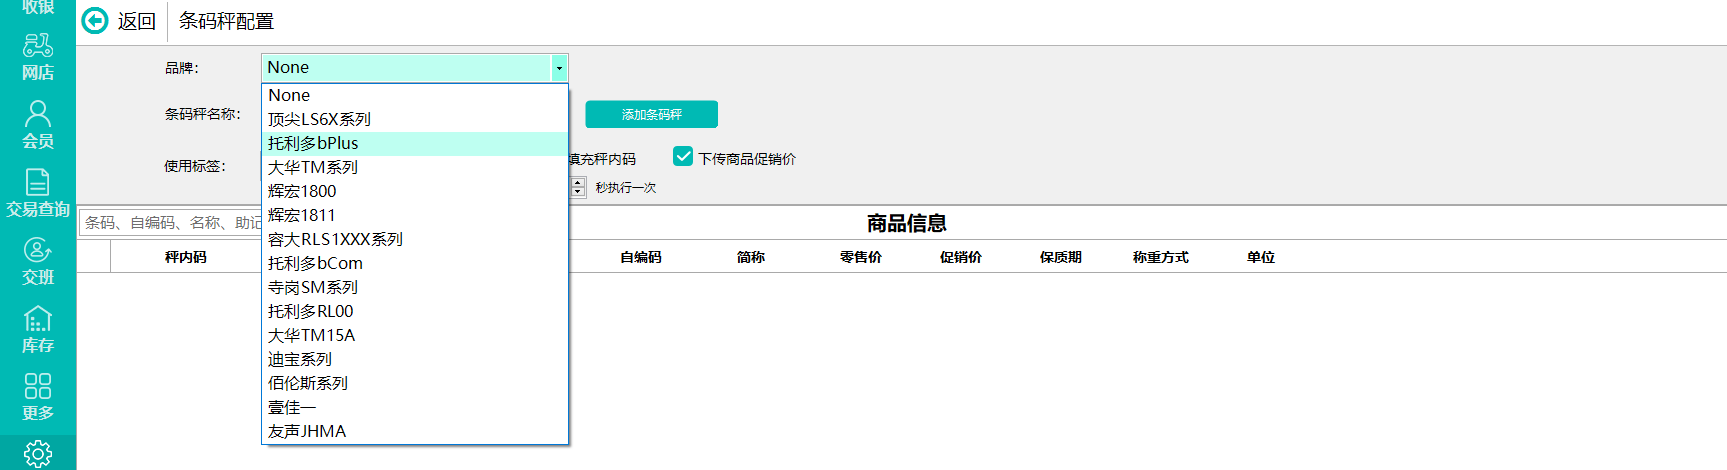
Task: Select 壹佳一 brand option
Action: point(415,407)
